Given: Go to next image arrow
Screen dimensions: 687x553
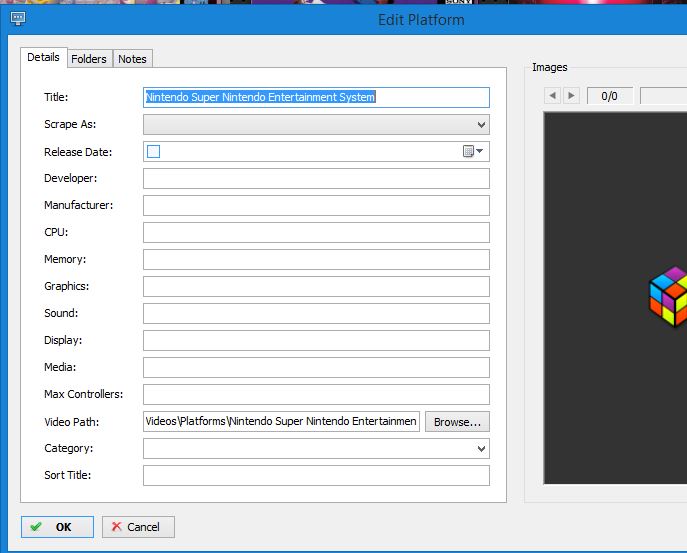Looking at the screenshot, I should pos(571,96).
